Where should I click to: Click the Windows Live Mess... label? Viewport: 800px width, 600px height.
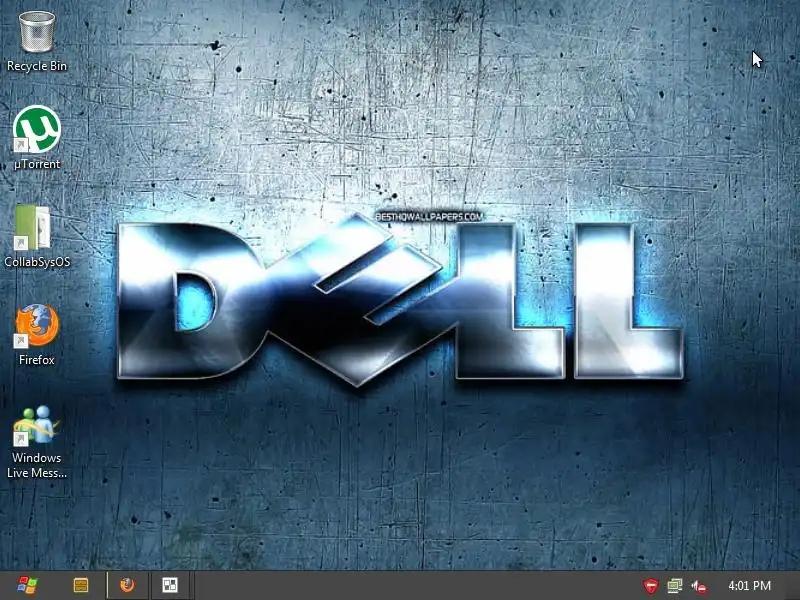(x=37, y=465)
